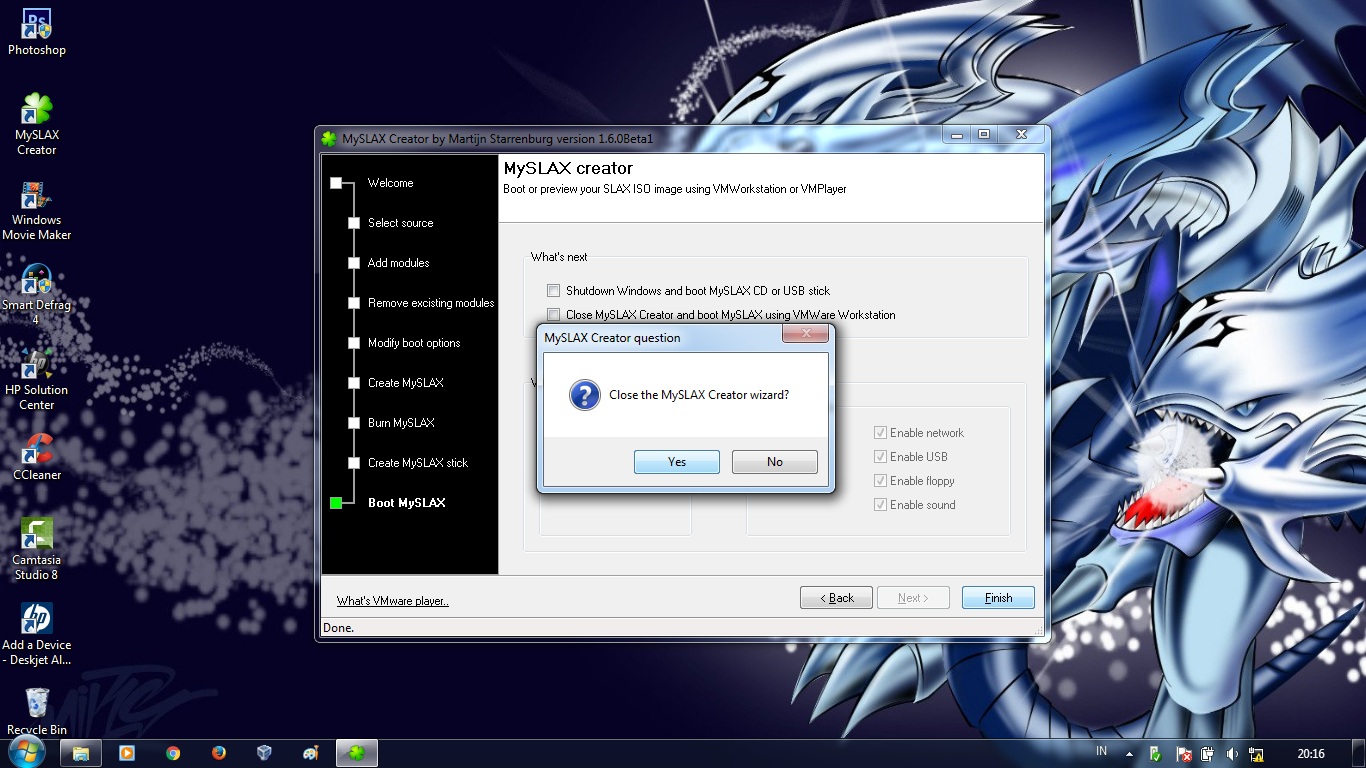The width and height of the screenshot is (1366, 768).
Task: Go to the Create MySLAX stick step
Action: click(x=418, y=463)
